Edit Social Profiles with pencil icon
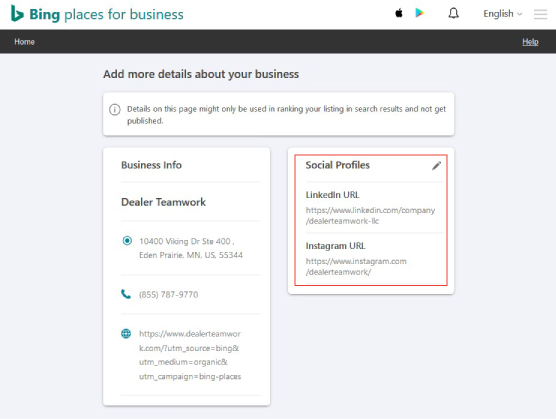Viewport: 556px width, 419px height. (x=437, y=166)
